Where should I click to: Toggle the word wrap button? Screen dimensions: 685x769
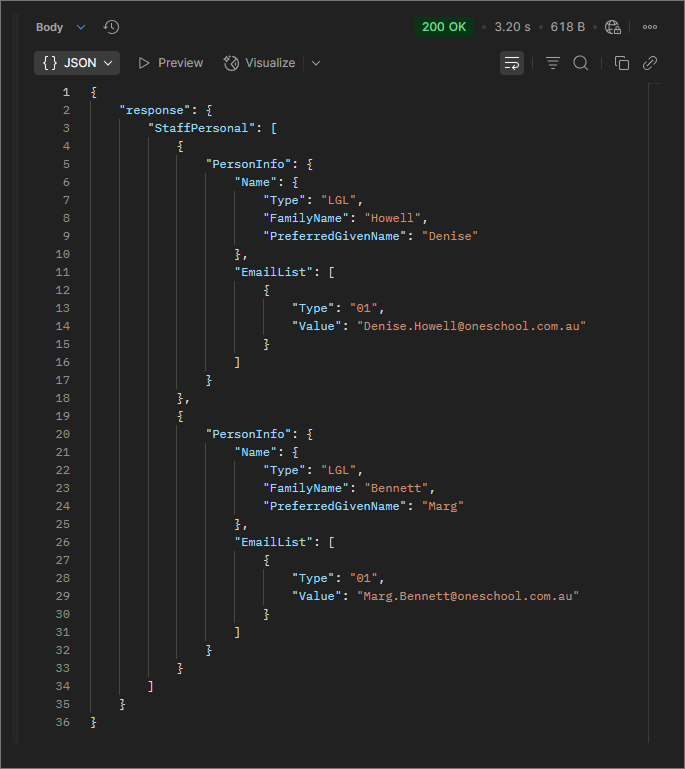pyautogui.click(x=512, y=63)
